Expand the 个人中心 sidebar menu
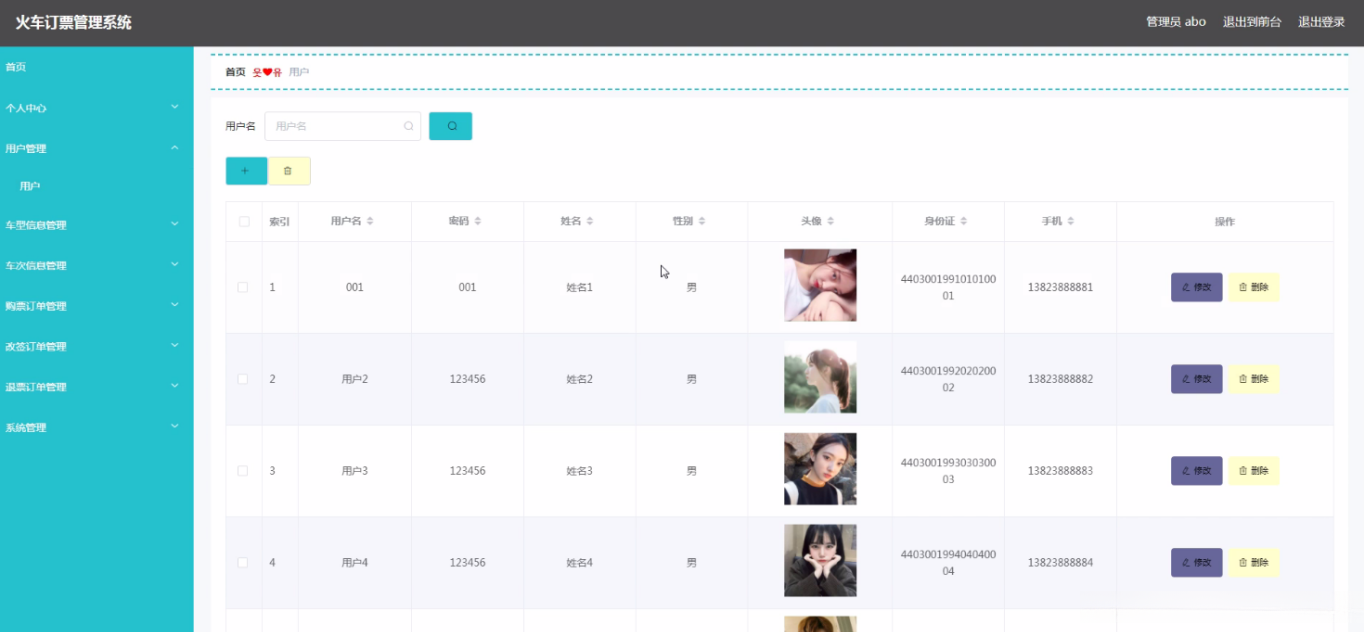Image resolution: width=1364 pixels, height=632 pixels. (97, 108)
